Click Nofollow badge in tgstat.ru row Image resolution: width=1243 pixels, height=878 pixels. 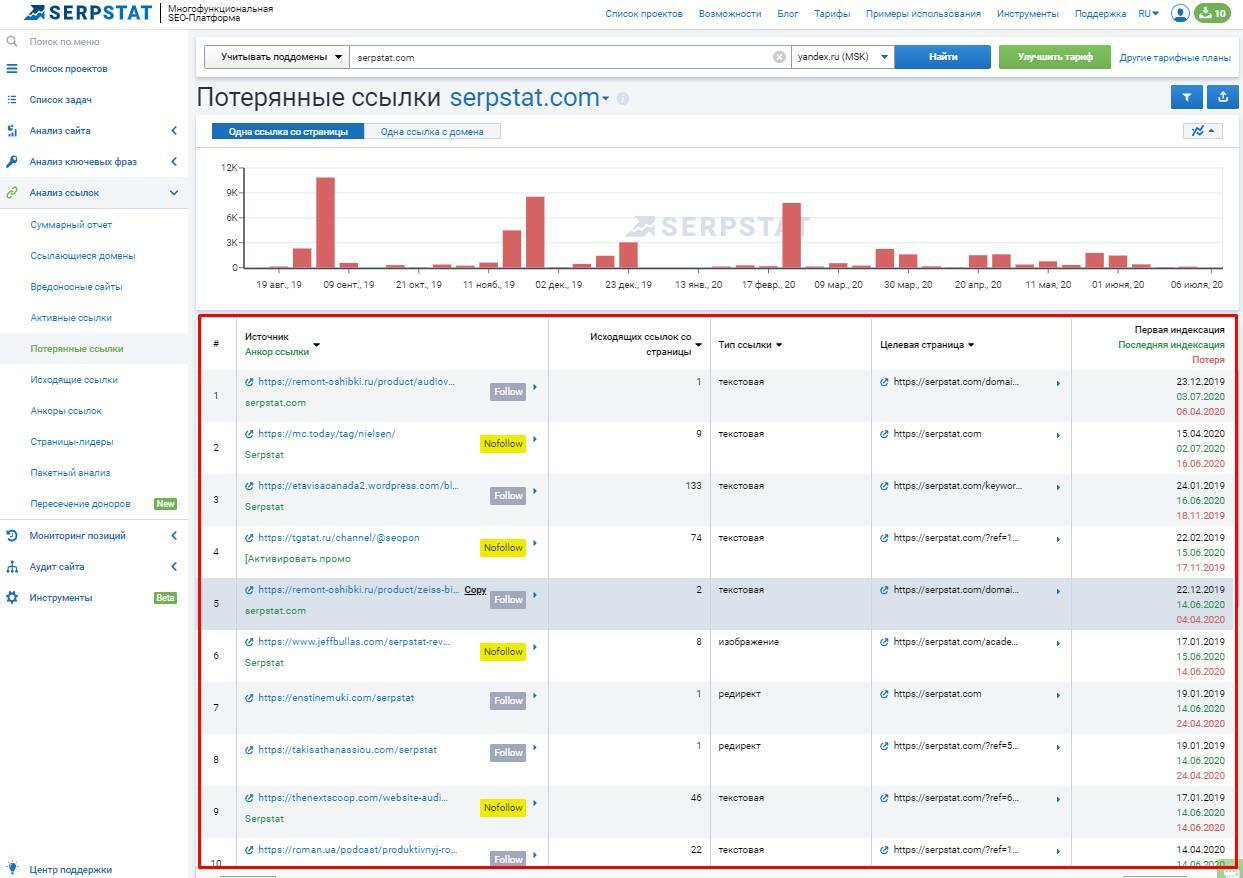coord(503,548)
